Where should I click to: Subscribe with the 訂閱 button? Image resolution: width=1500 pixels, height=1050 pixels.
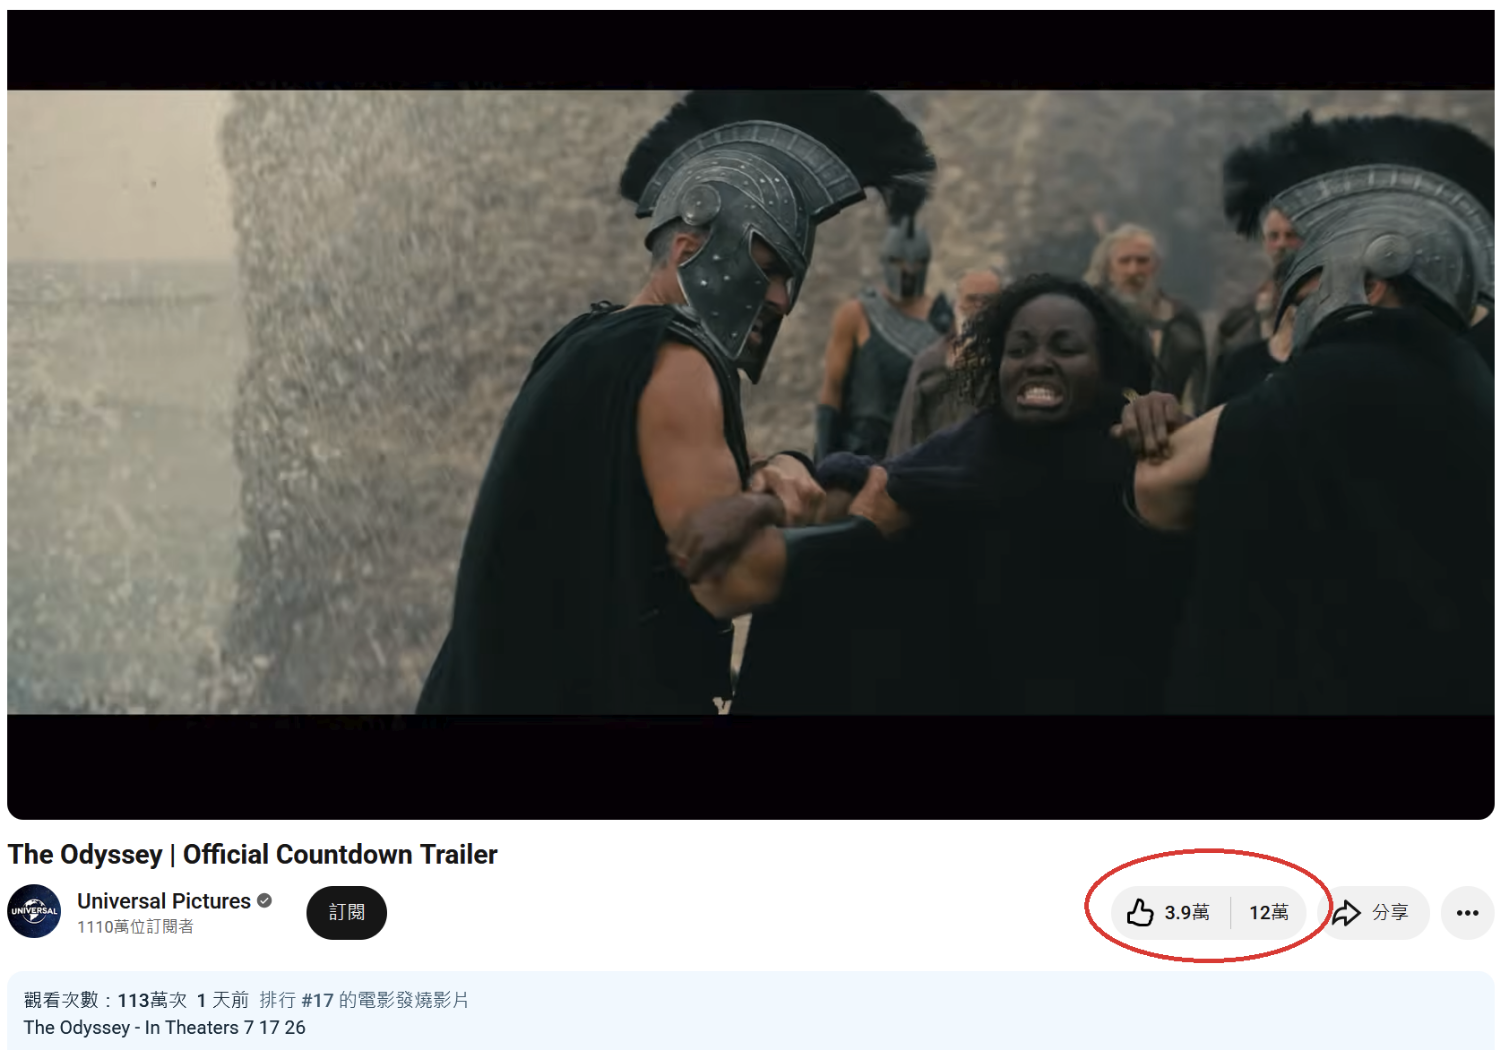point(346,912)
